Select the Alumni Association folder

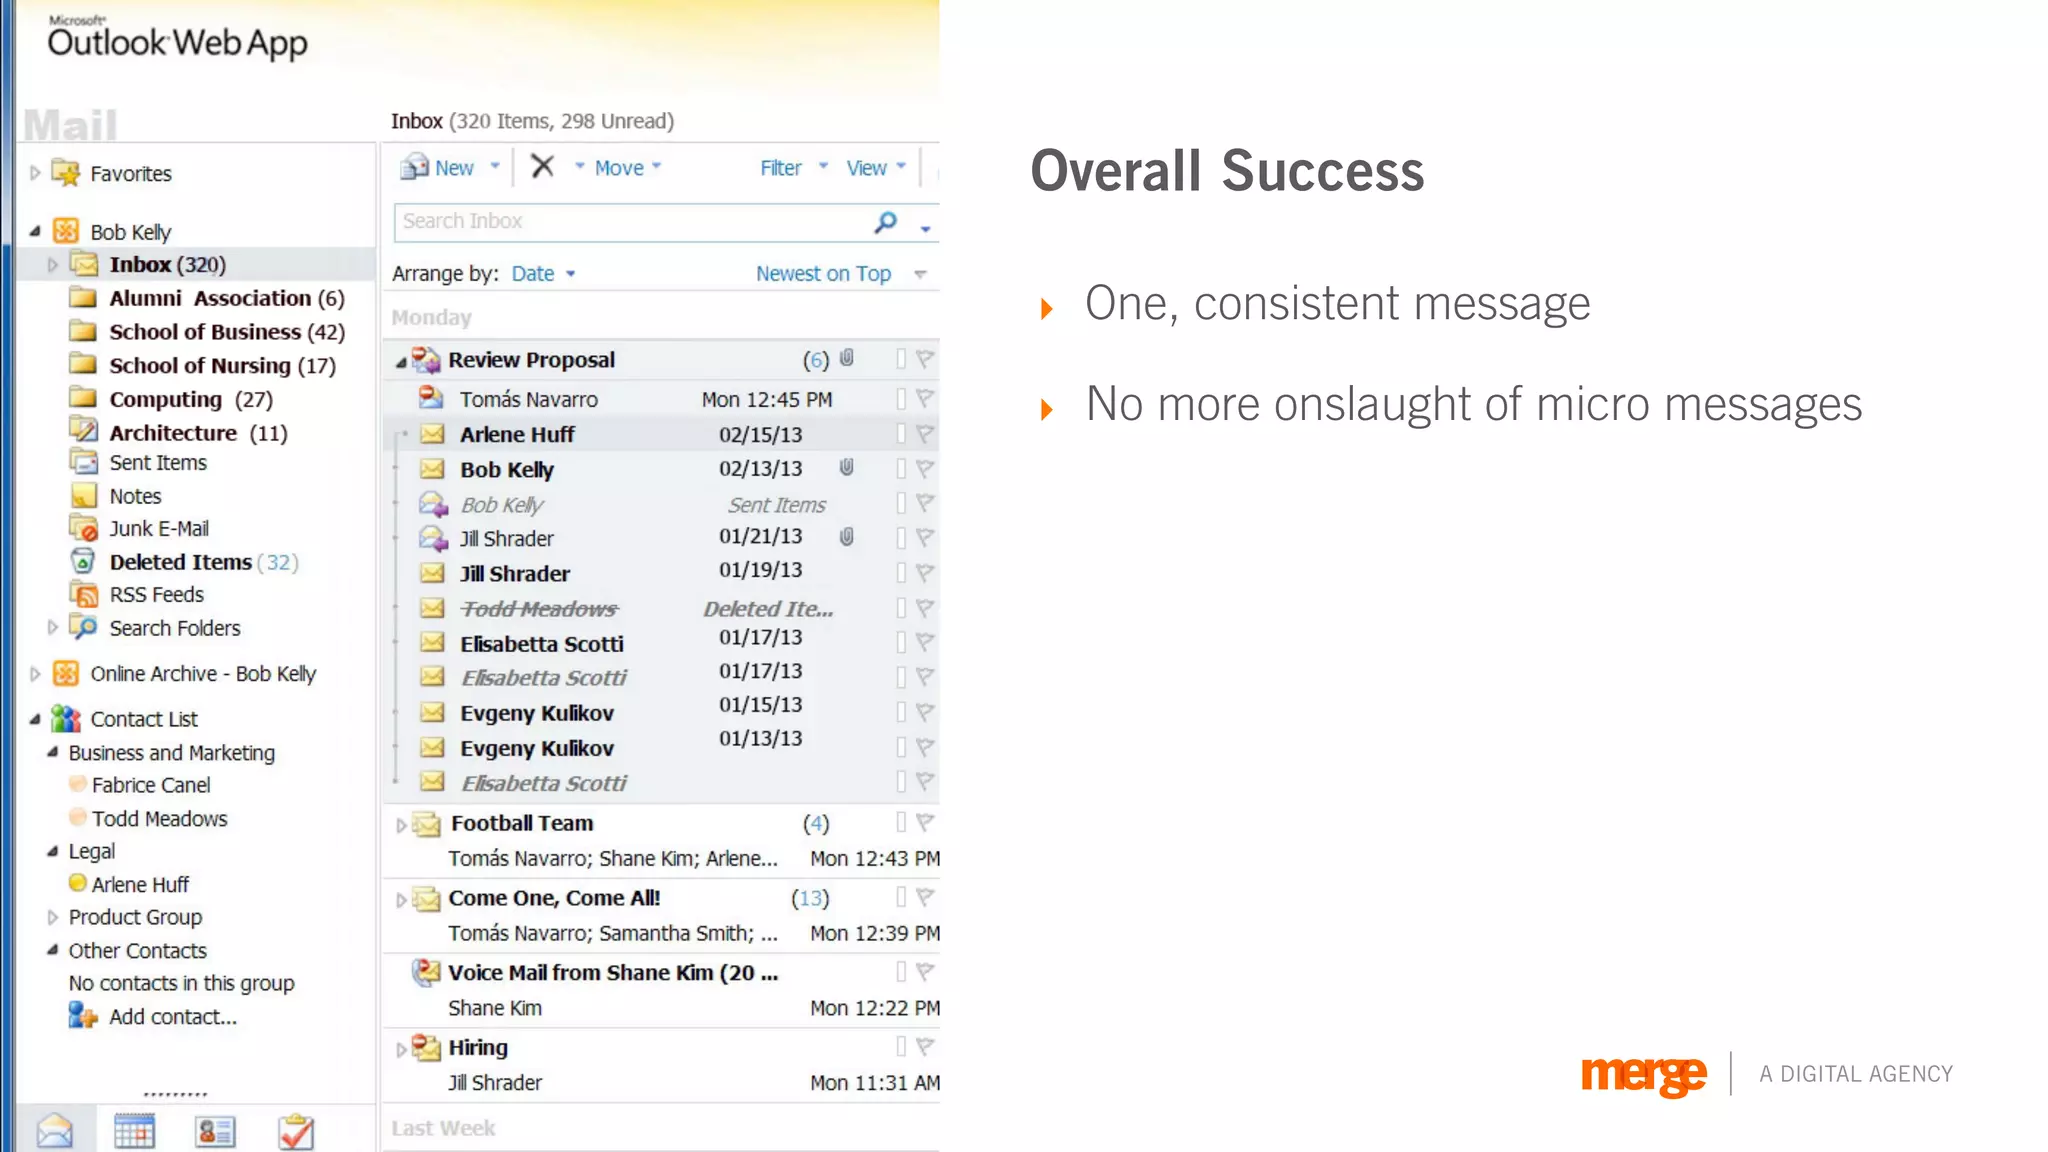[226, 298]
